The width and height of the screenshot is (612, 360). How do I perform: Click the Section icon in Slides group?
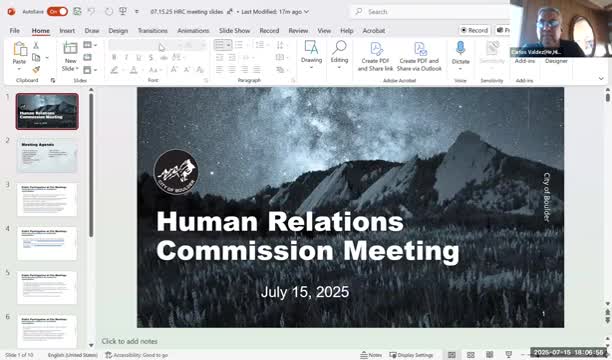click(87, 70)
